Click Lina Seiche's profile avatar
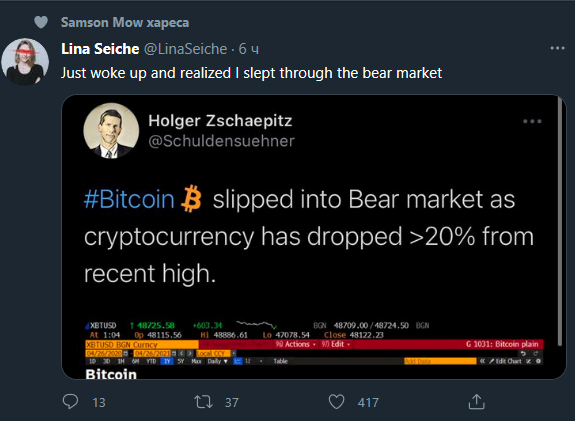Screen dimensions: 575x421 (x=25, y=62)
